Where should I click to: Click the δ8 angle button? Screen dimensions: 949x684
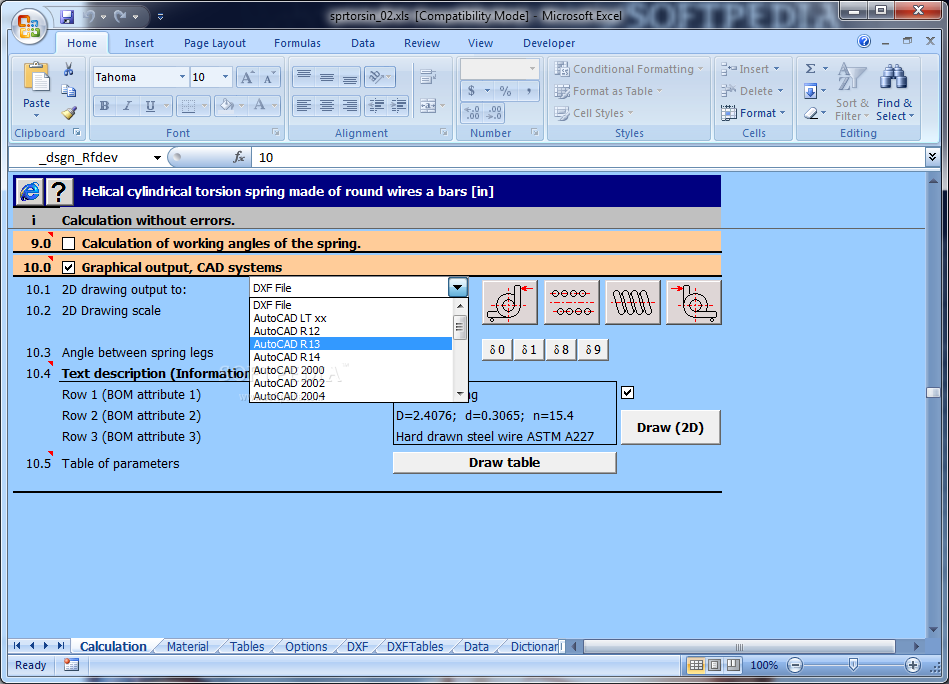click(561, 350)
